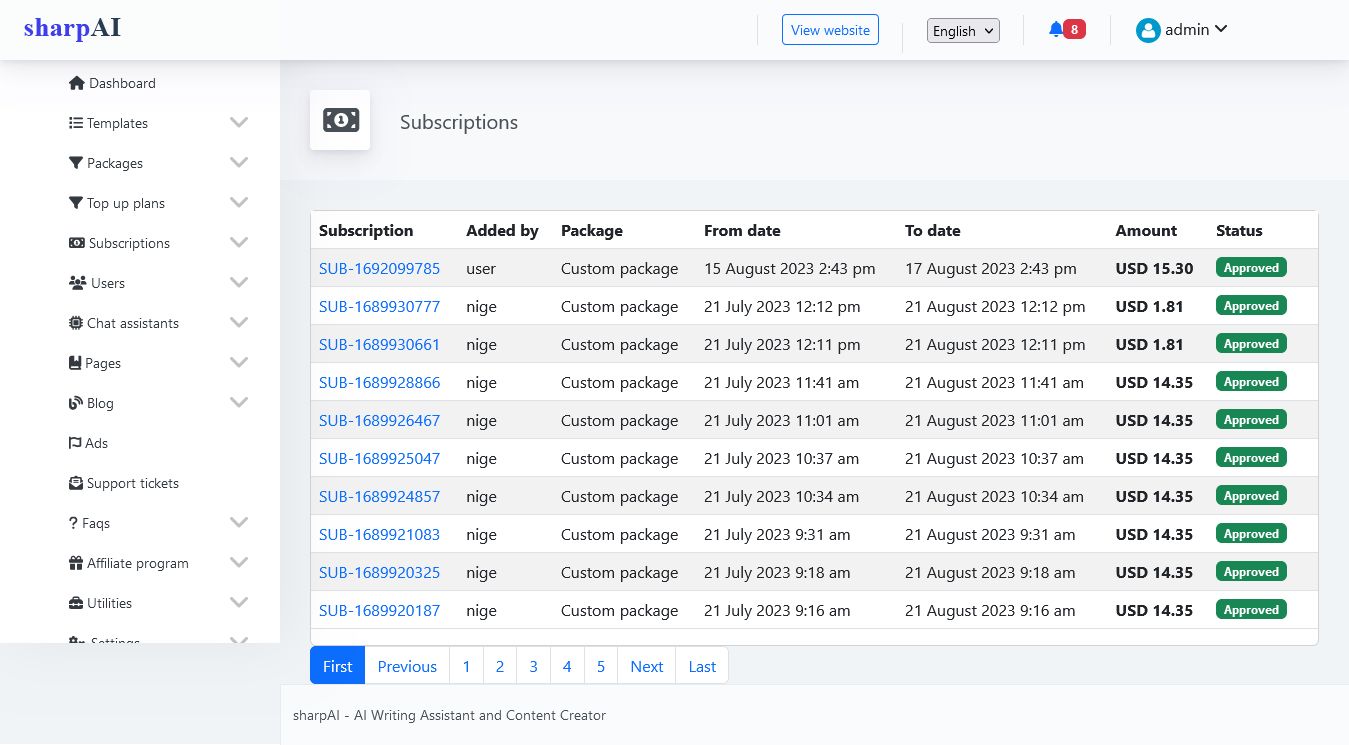
Task: Select Top up plans in sidebar
Action: tap(125, 203)
